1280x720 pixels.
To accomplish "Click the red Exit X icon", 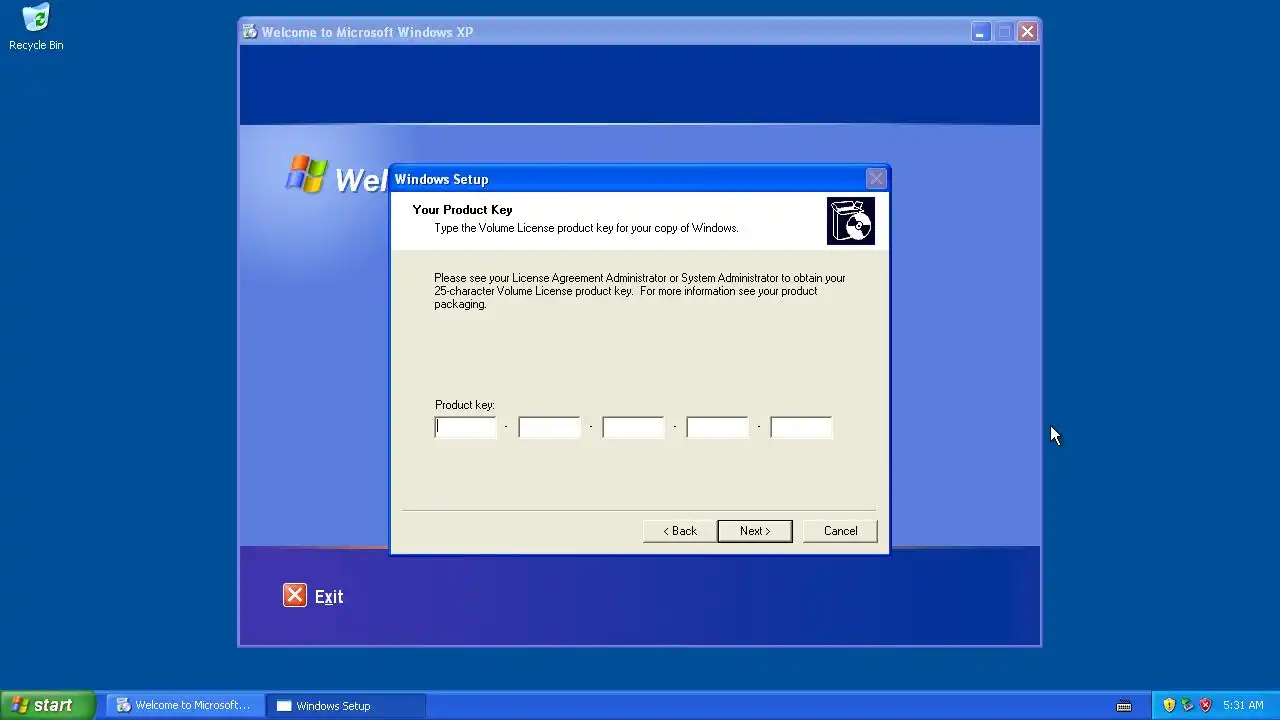I will coord(294,596).
